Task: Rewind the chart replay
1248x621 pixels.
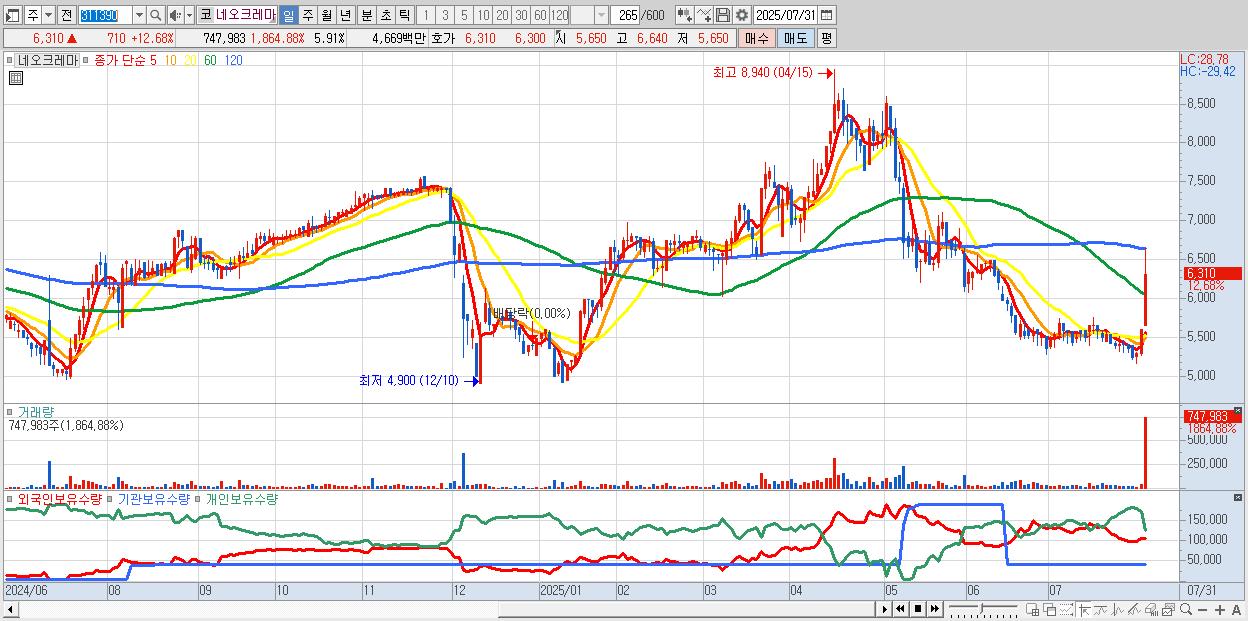Action: pyautogui.click(x=900, y=609)
